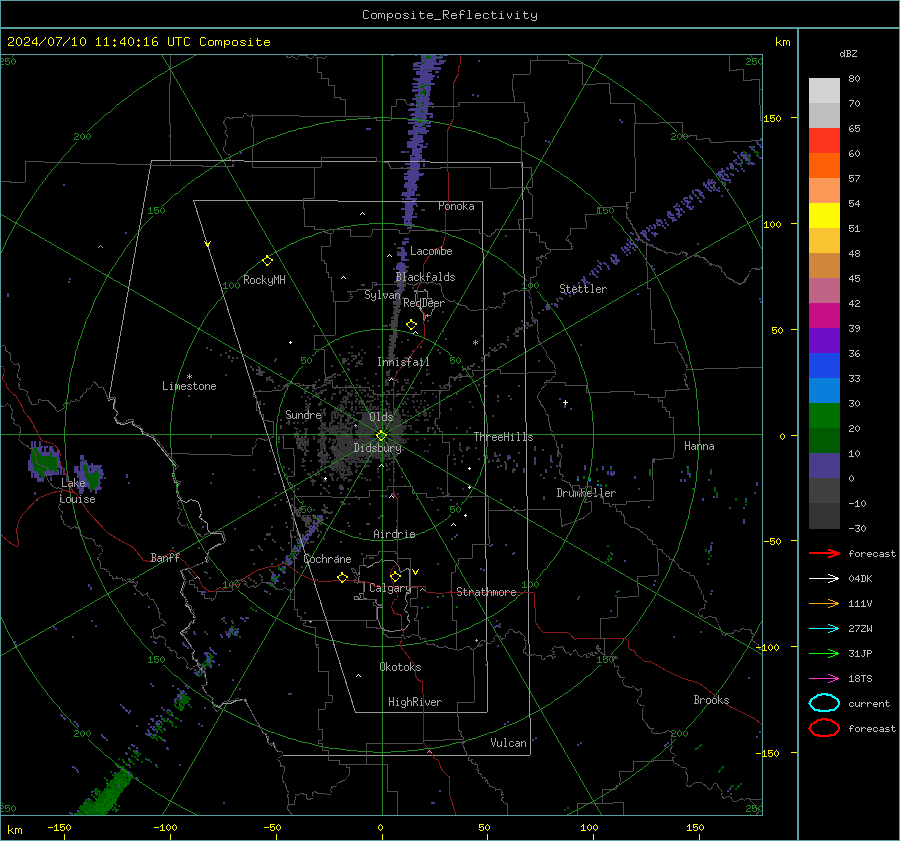
Task: Click the Ponoka city label
Action: coord(456,206)
